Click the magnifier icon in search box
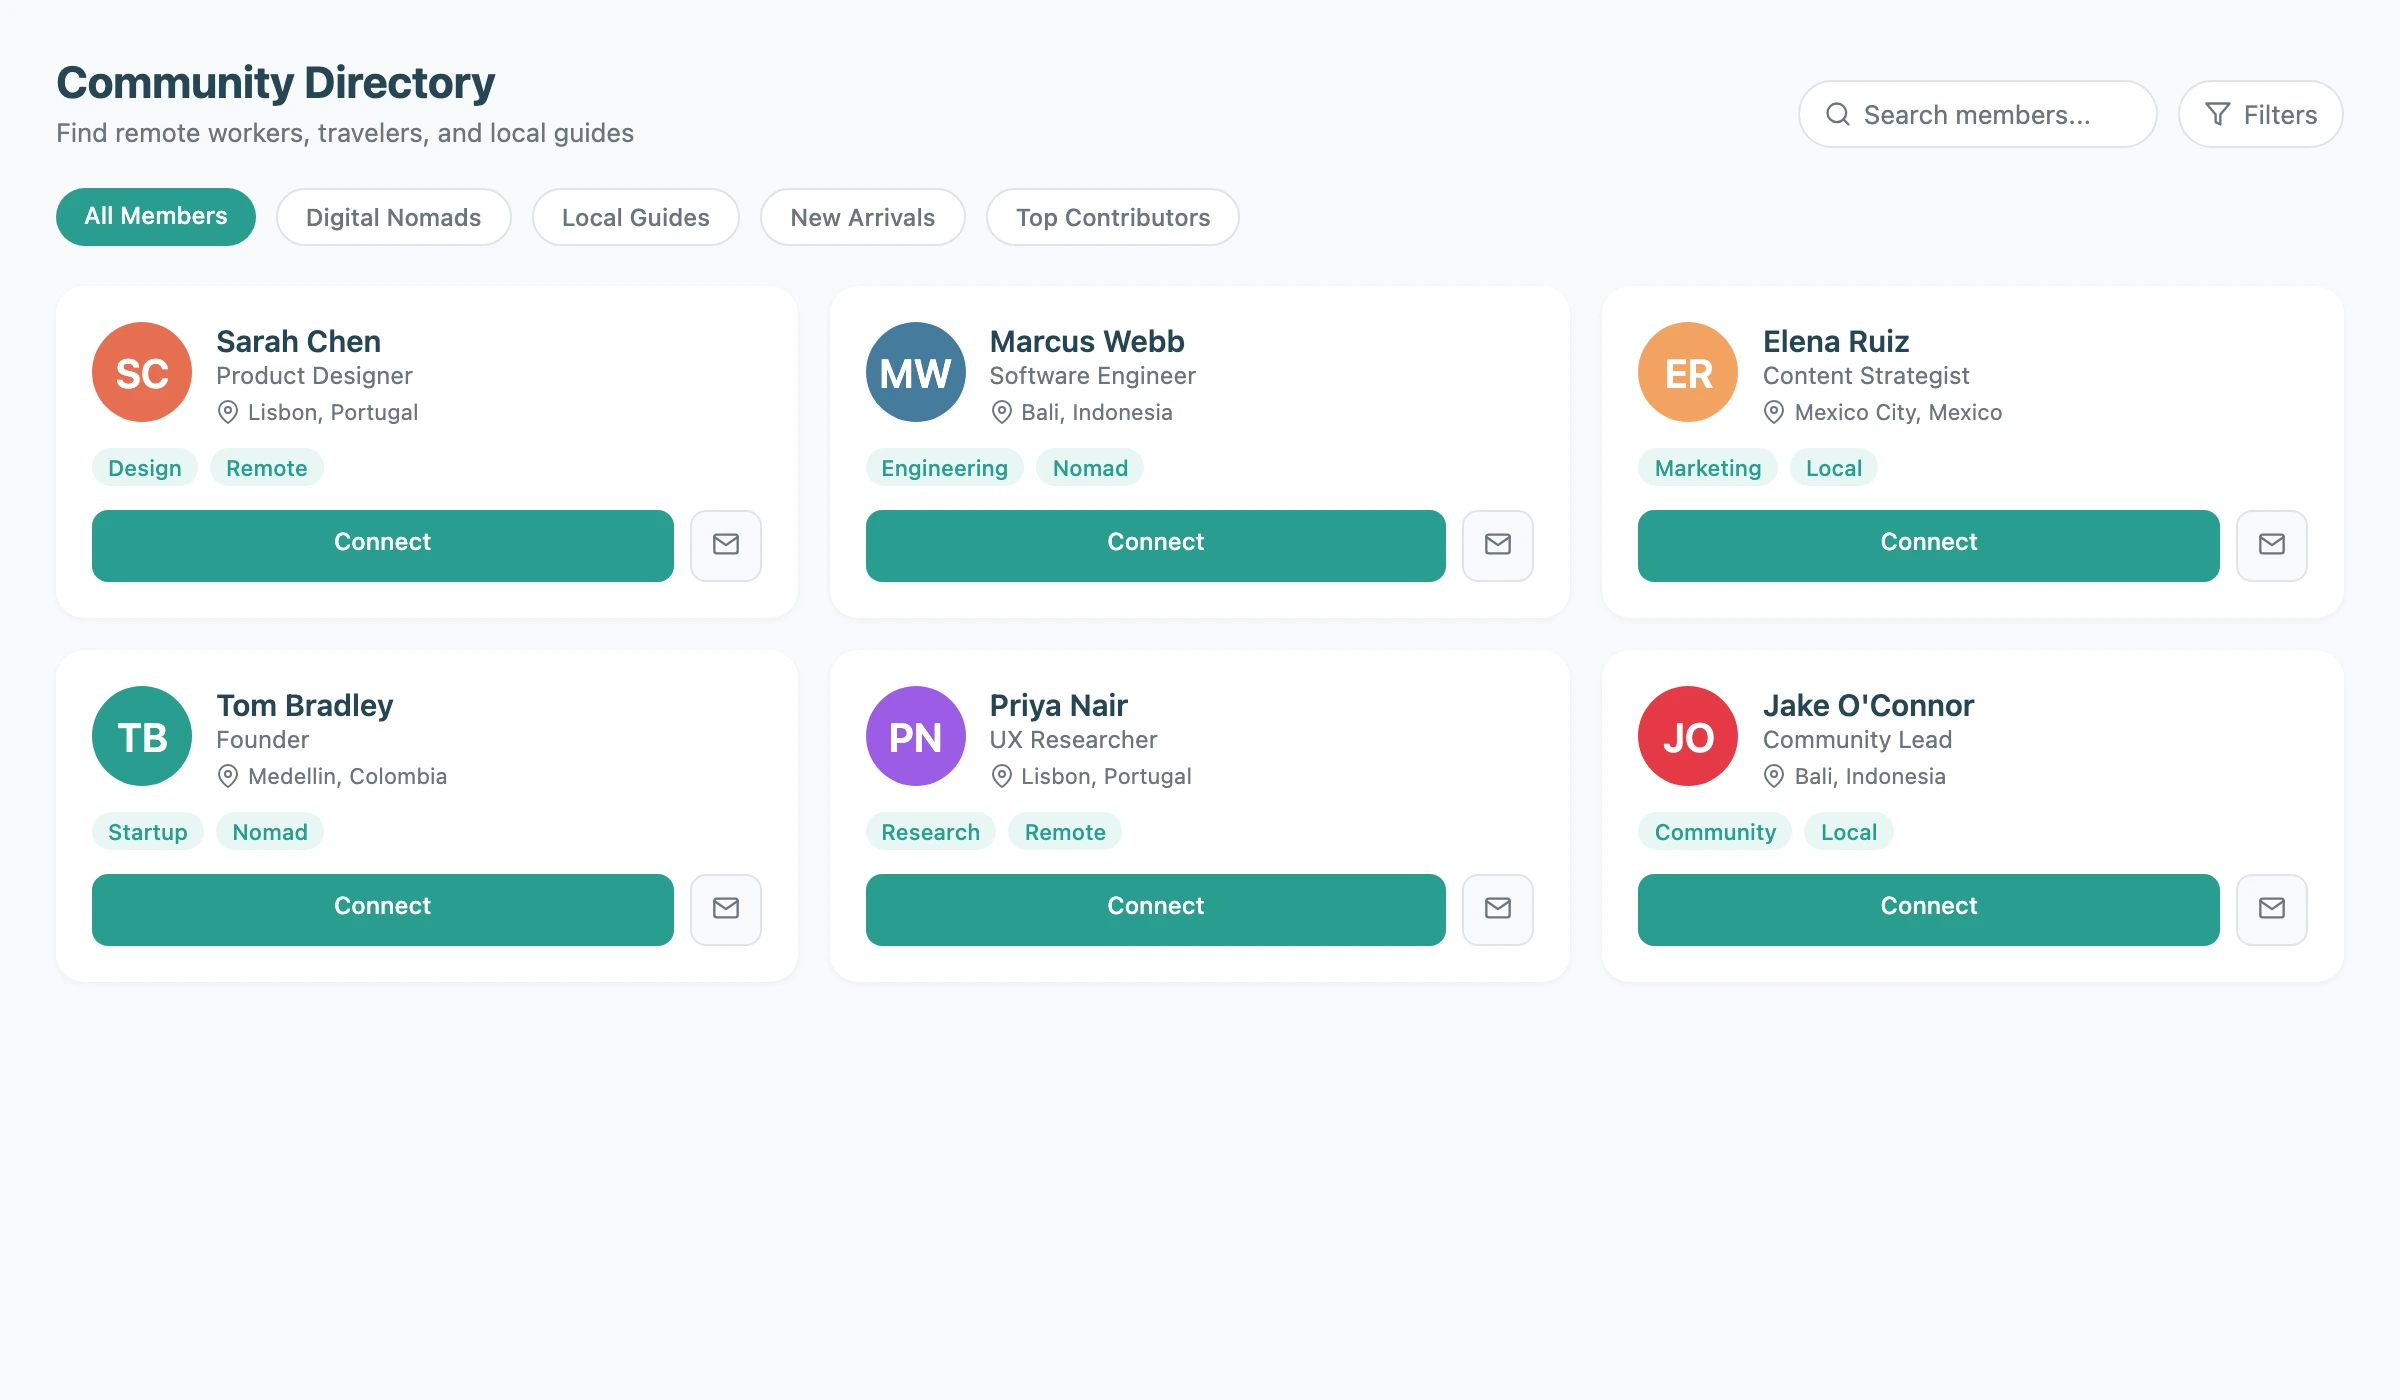Image resolution: width=2400 pixels, height=1400 pixels. pyautogui.click(x=1838, y=114)
